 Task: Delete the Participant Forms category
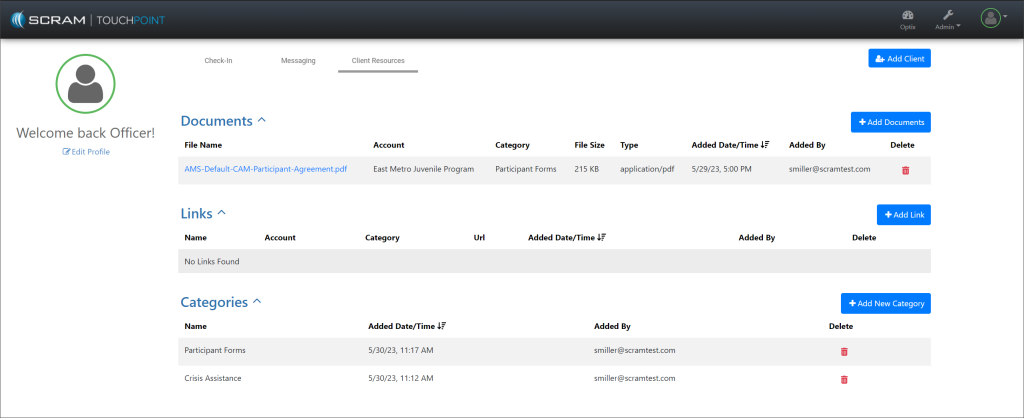(x=843, y=351)
